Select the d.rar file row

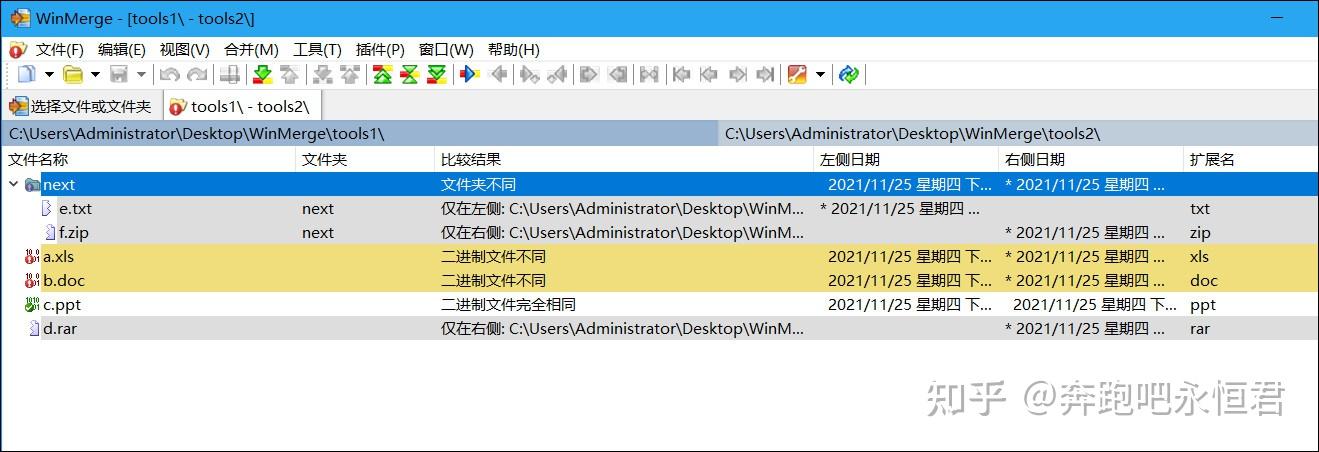pyautogui.click(x=659, y=328)
